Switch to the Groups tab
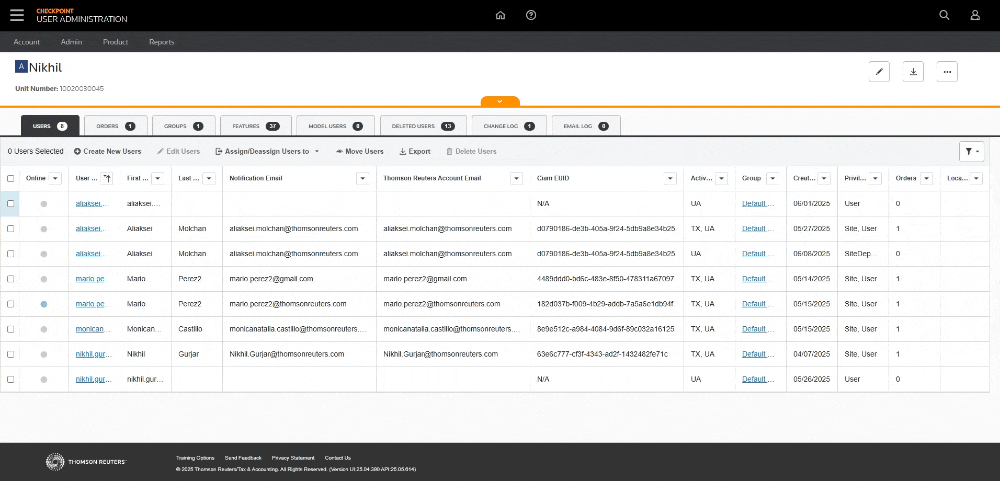Image resolution: width=1000 pixels, height=481 pixels. click(x=184, y=126)
